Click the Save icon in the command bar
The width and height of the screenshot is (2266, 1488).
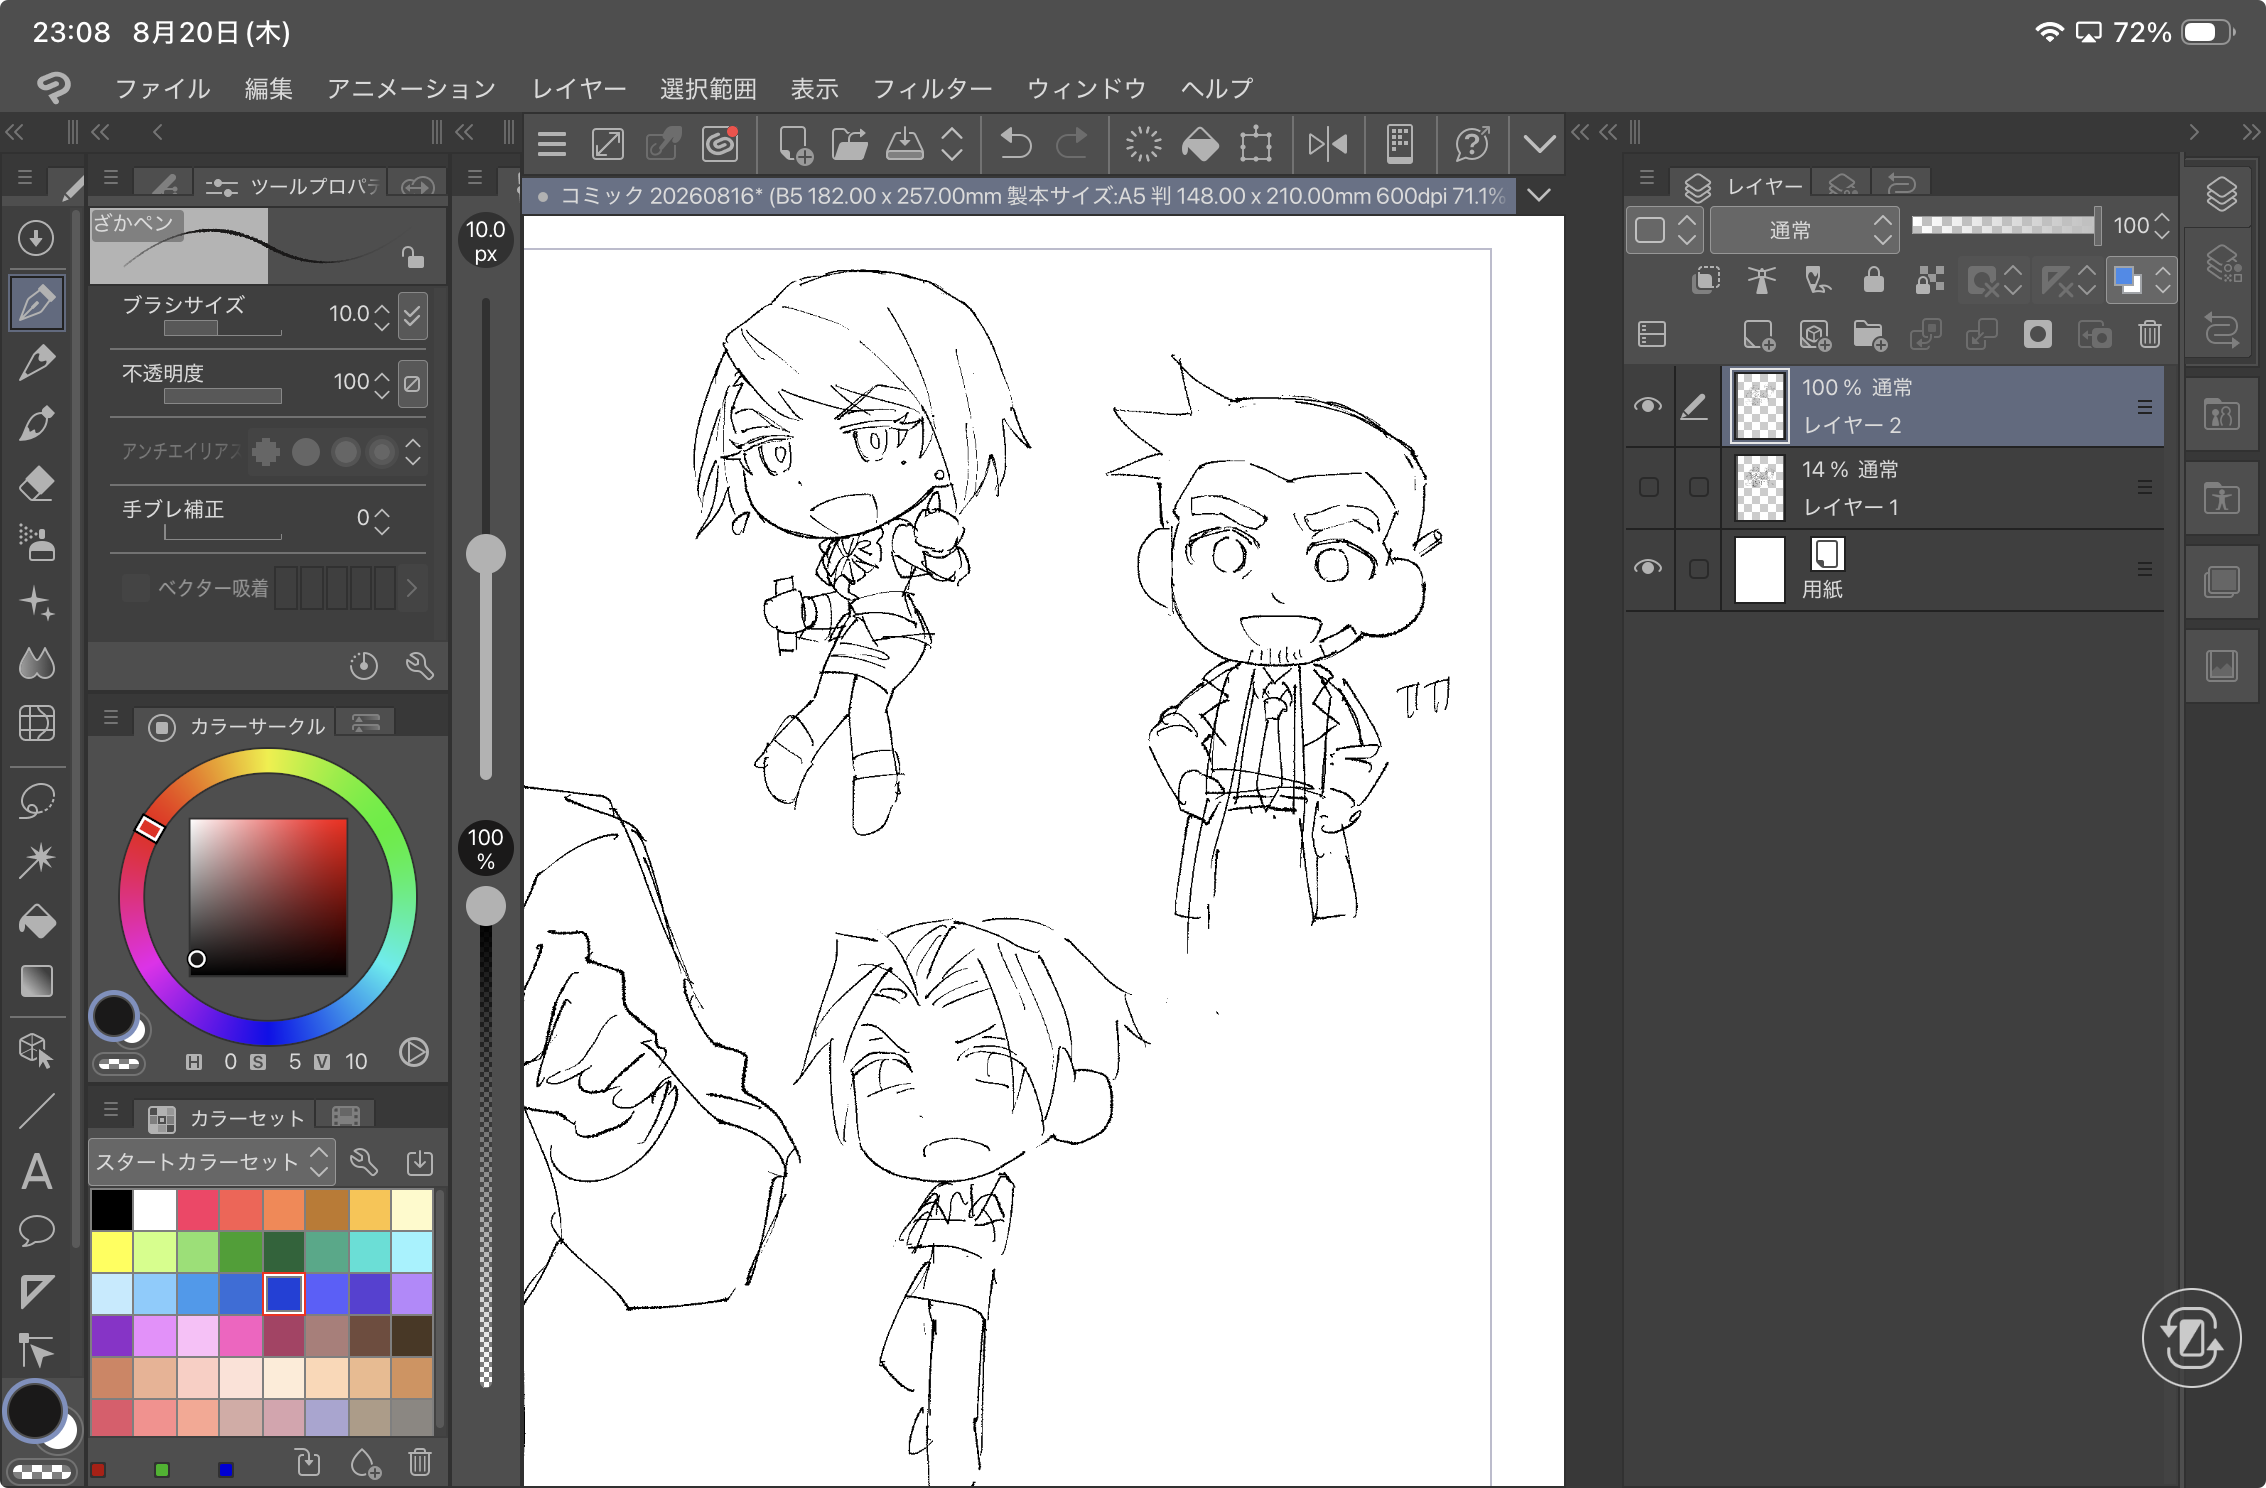click(x=904, y=144)
